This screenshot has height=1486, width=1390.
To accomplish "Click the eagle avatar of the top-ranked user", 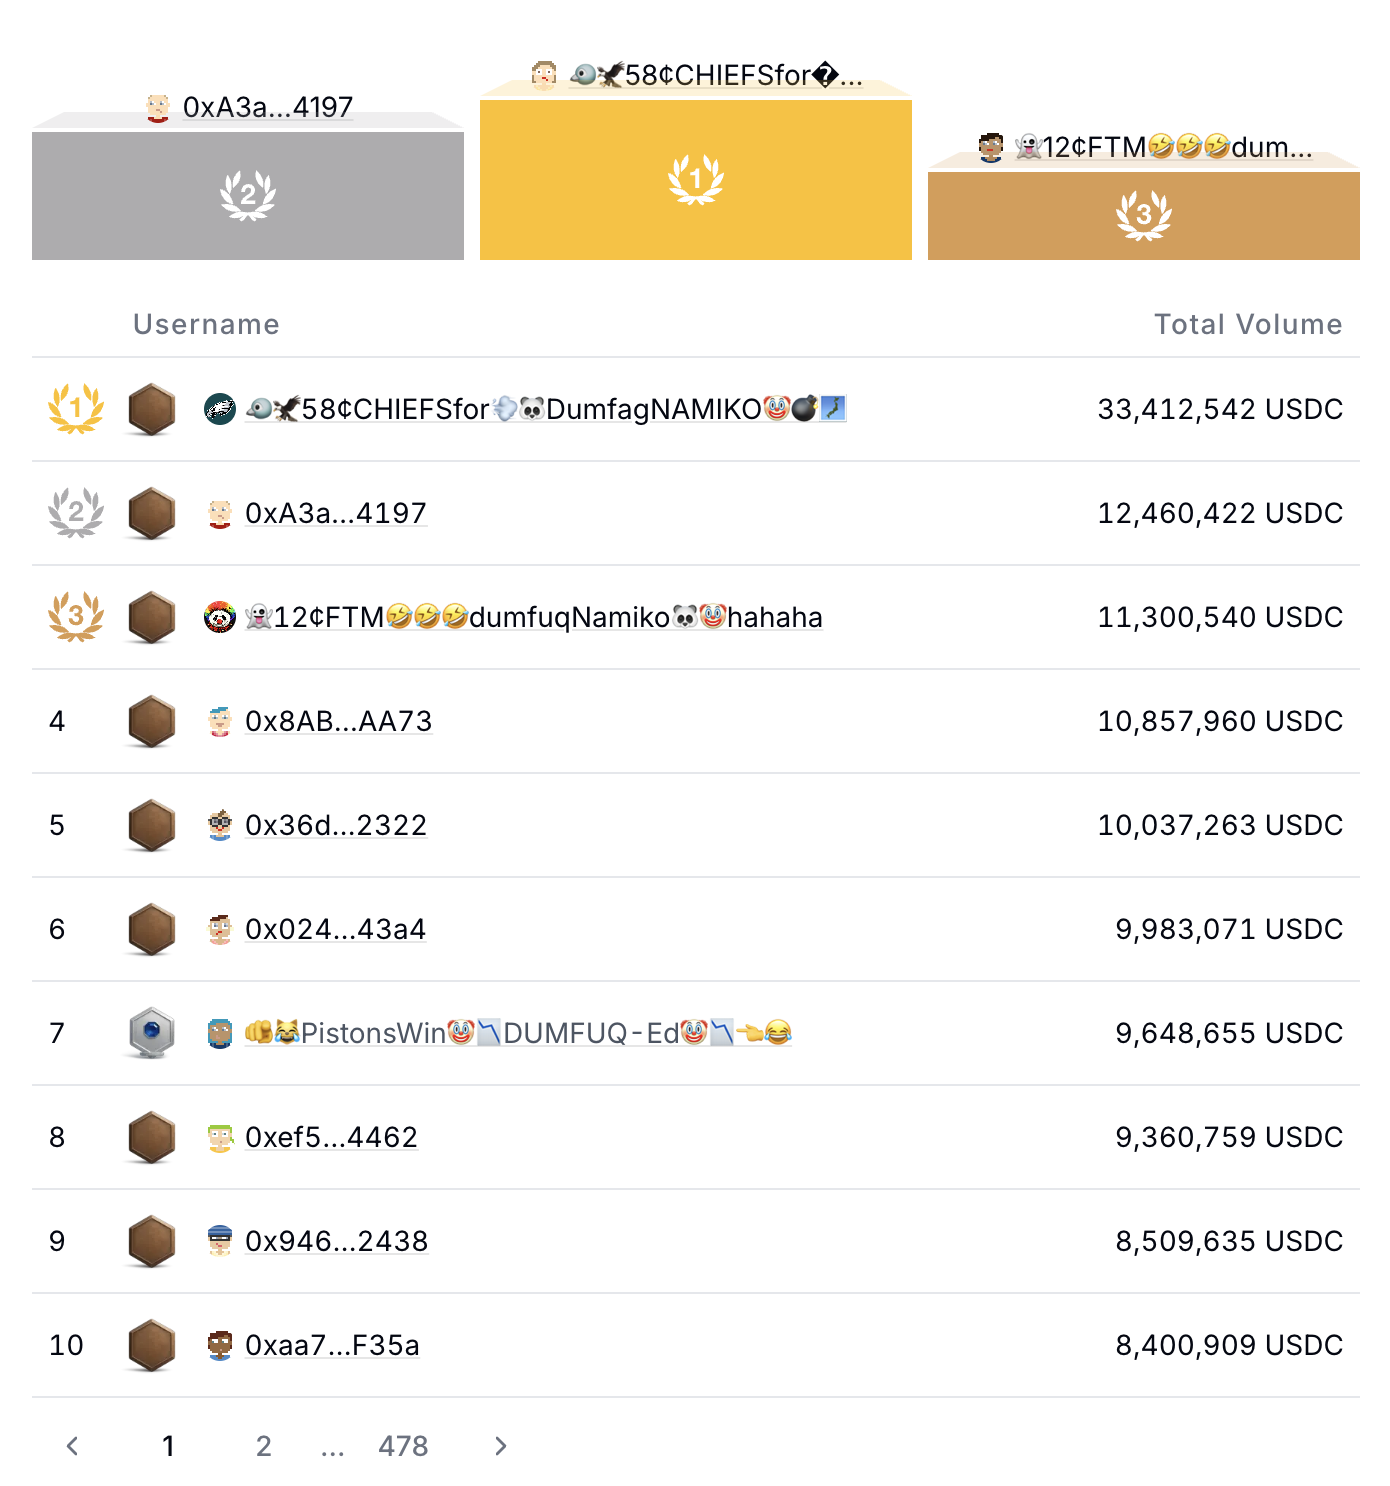I will click(x=220, y=409).
